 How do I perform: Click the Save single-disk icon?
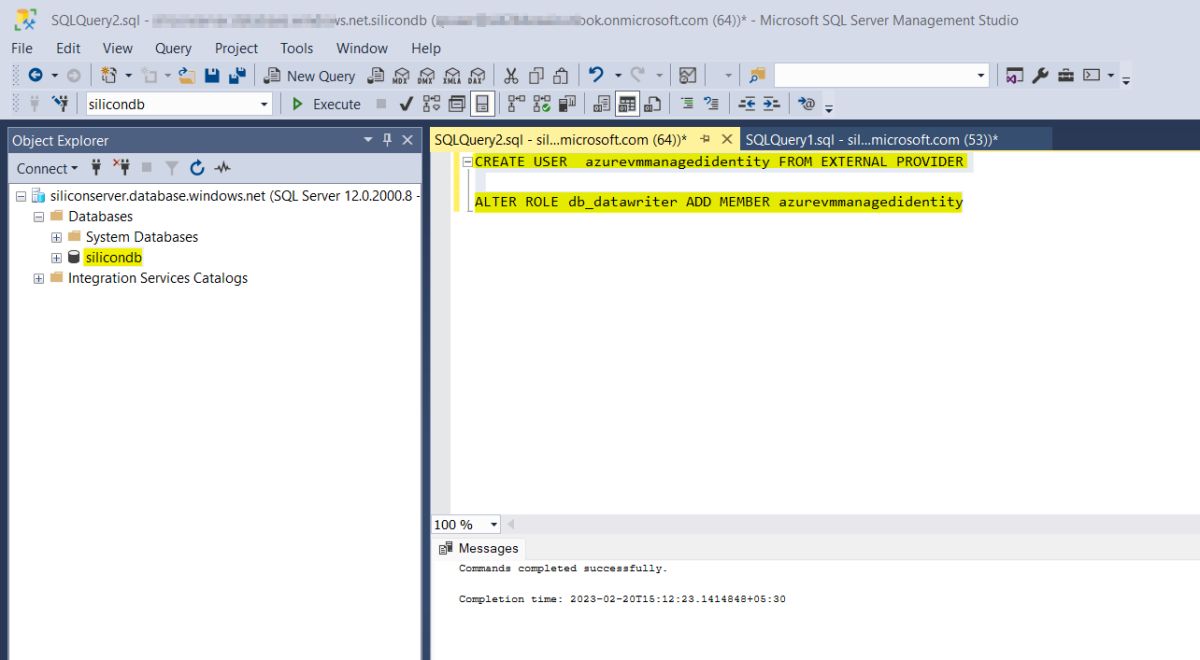coord(212,75)
